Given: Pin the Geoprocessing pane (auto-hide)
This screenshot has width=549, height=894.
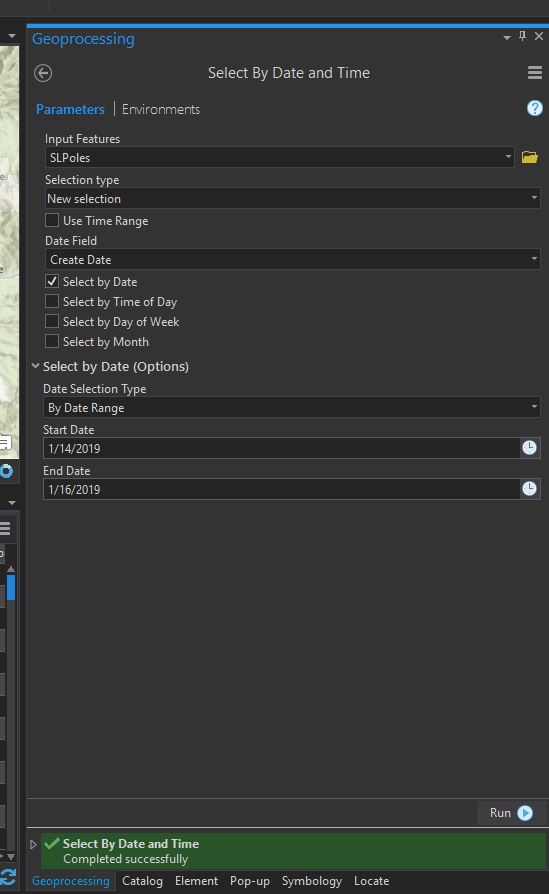Looking at the screenshot, I should [x=522, y=36].
